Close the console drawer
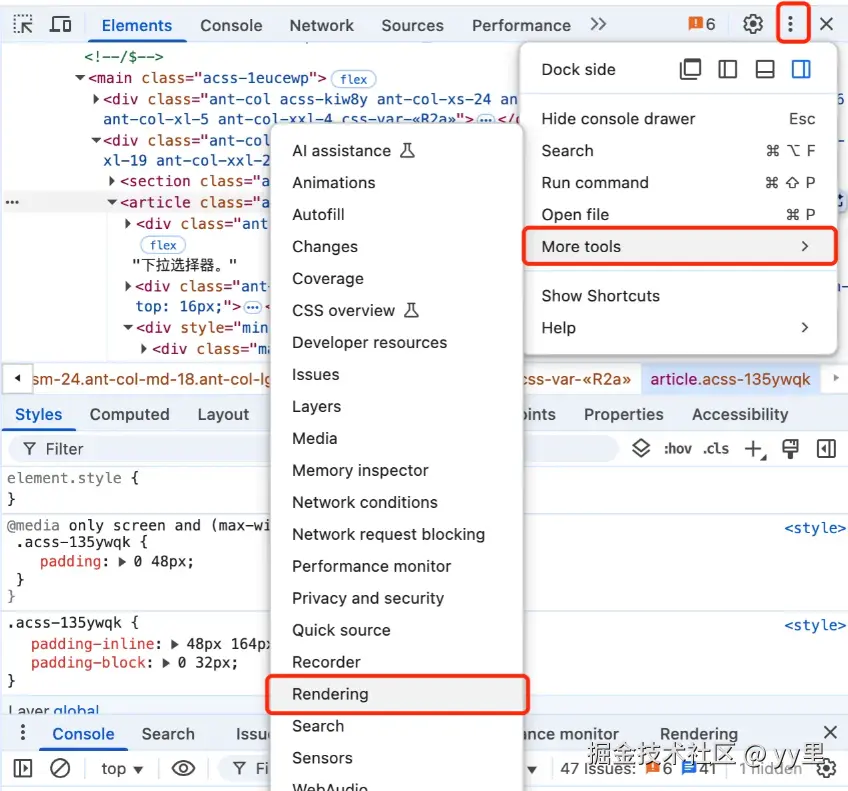 (x=830, y=733)
